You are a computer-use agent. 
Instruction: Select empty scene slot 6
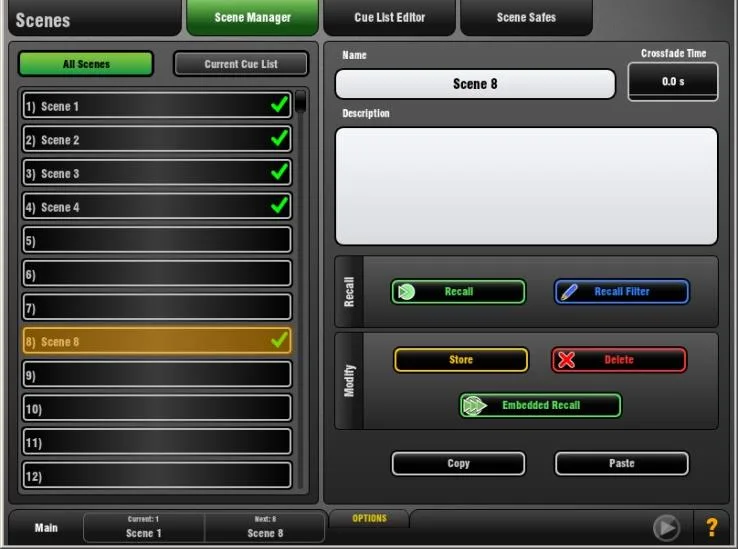coord(157,274)
